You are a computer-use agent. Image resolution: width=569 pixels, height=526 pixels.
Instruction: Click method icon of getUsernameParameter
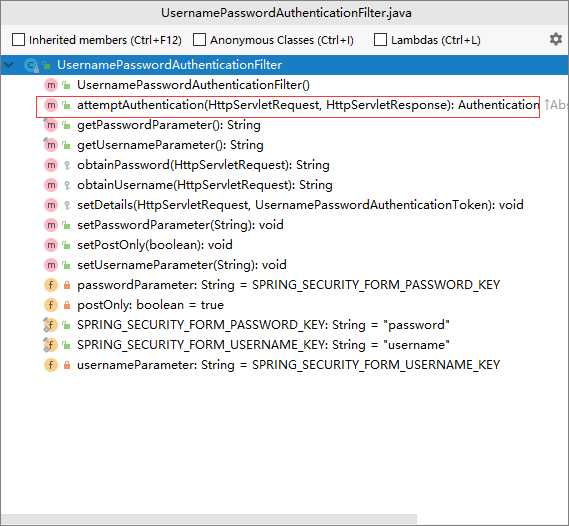[51, 145]
